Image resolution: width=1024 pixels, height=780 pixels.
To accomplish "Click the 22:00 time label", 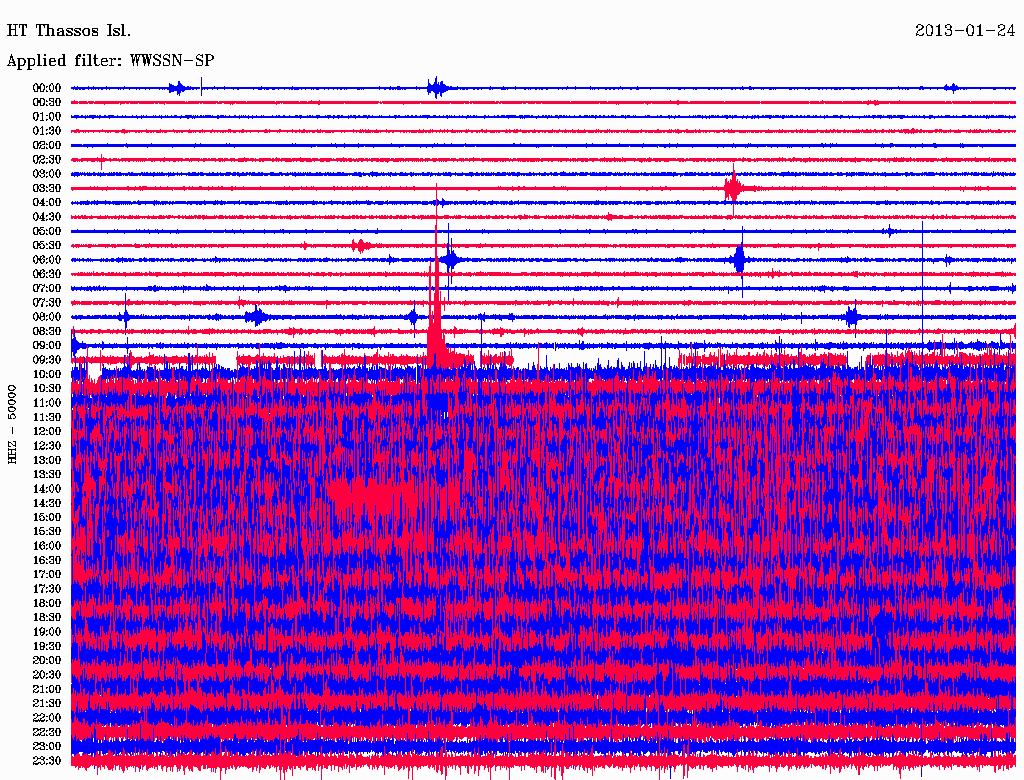I will coord(47,717).
